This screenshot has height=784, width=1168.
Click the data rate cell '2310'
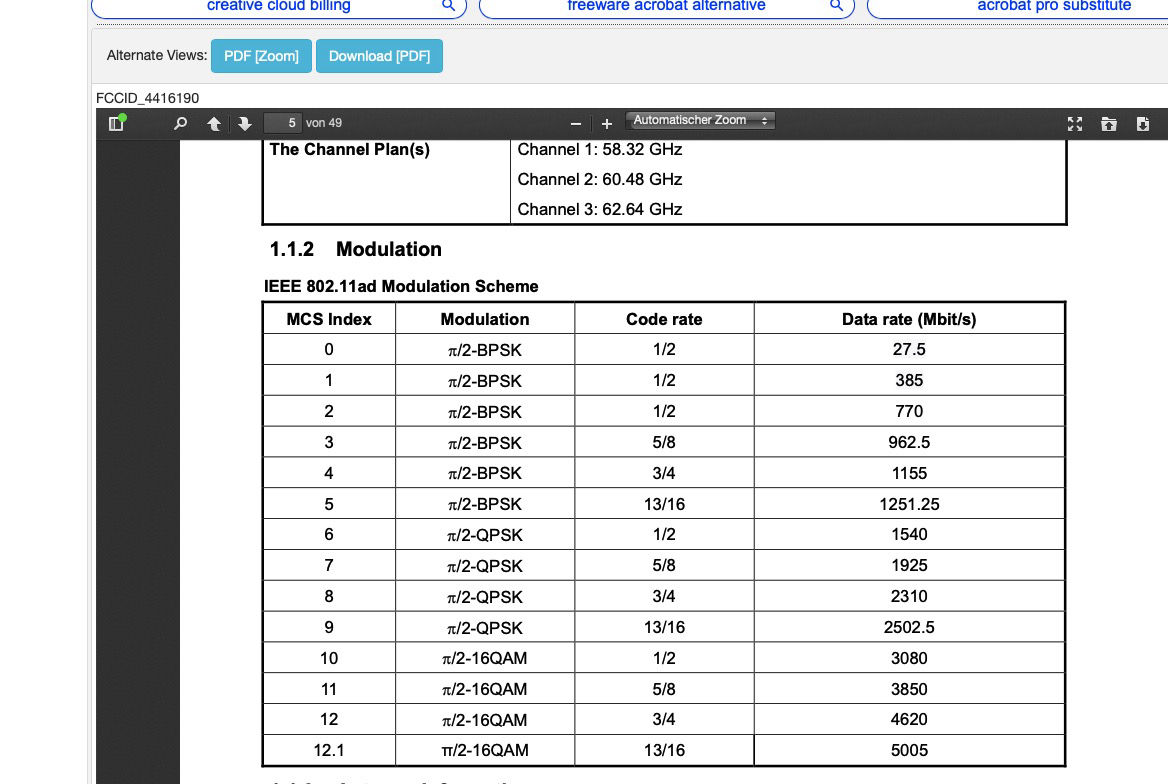tap(909, 596)
